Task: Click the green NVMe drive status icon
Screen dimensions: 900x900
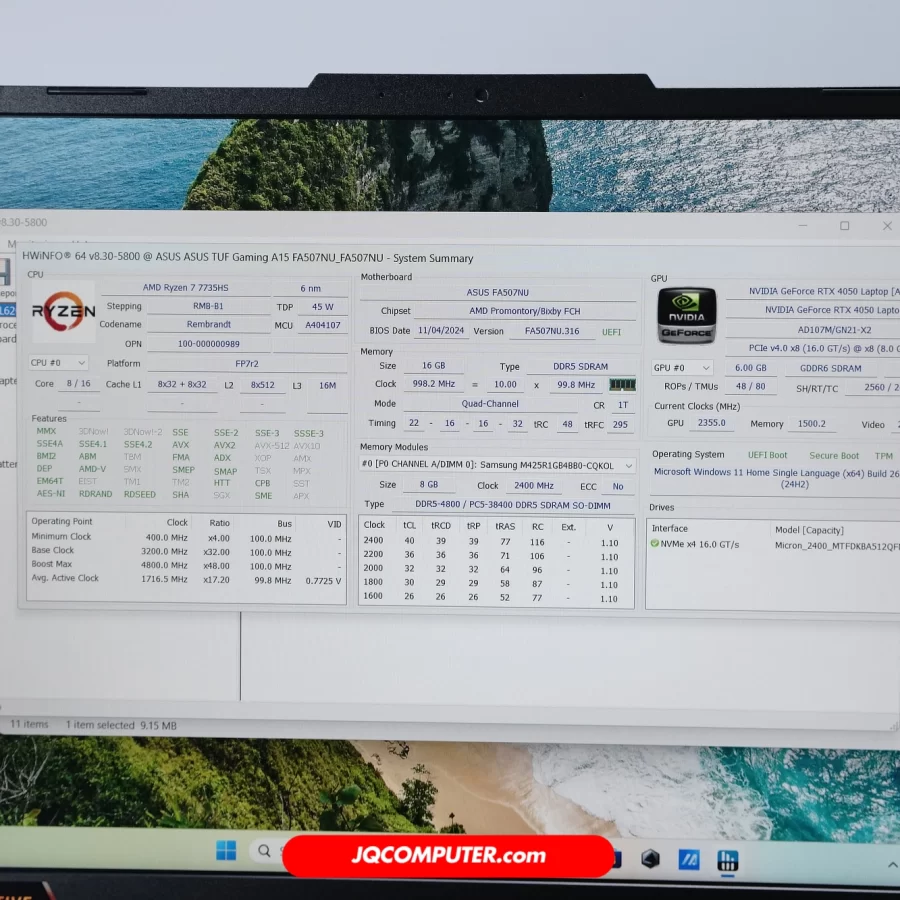Action: coord(655,544)
